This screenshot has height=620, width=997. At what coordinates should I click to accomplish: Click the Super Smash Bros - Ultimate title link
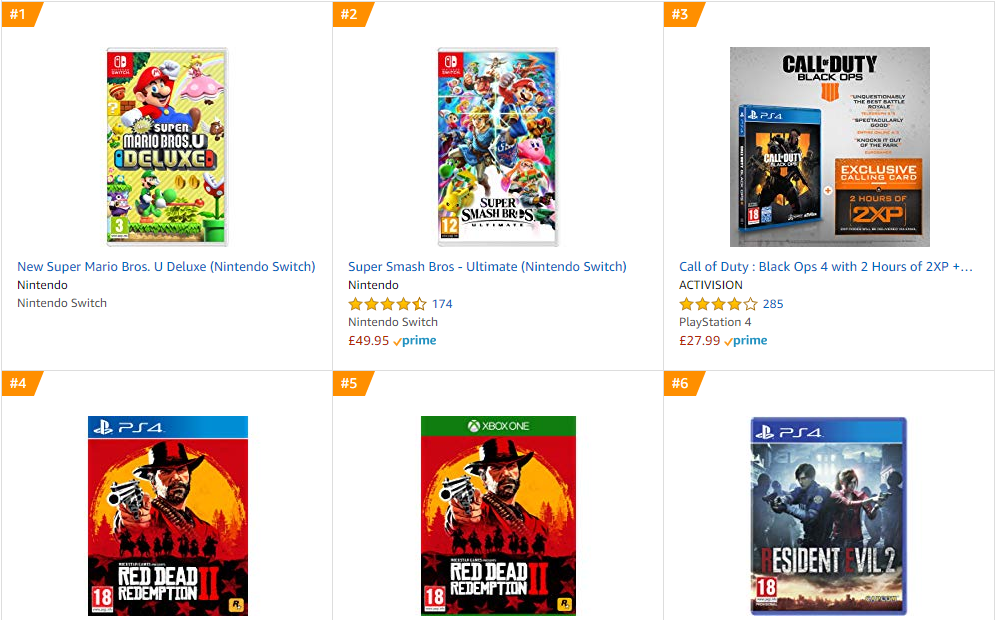point(487,266)
